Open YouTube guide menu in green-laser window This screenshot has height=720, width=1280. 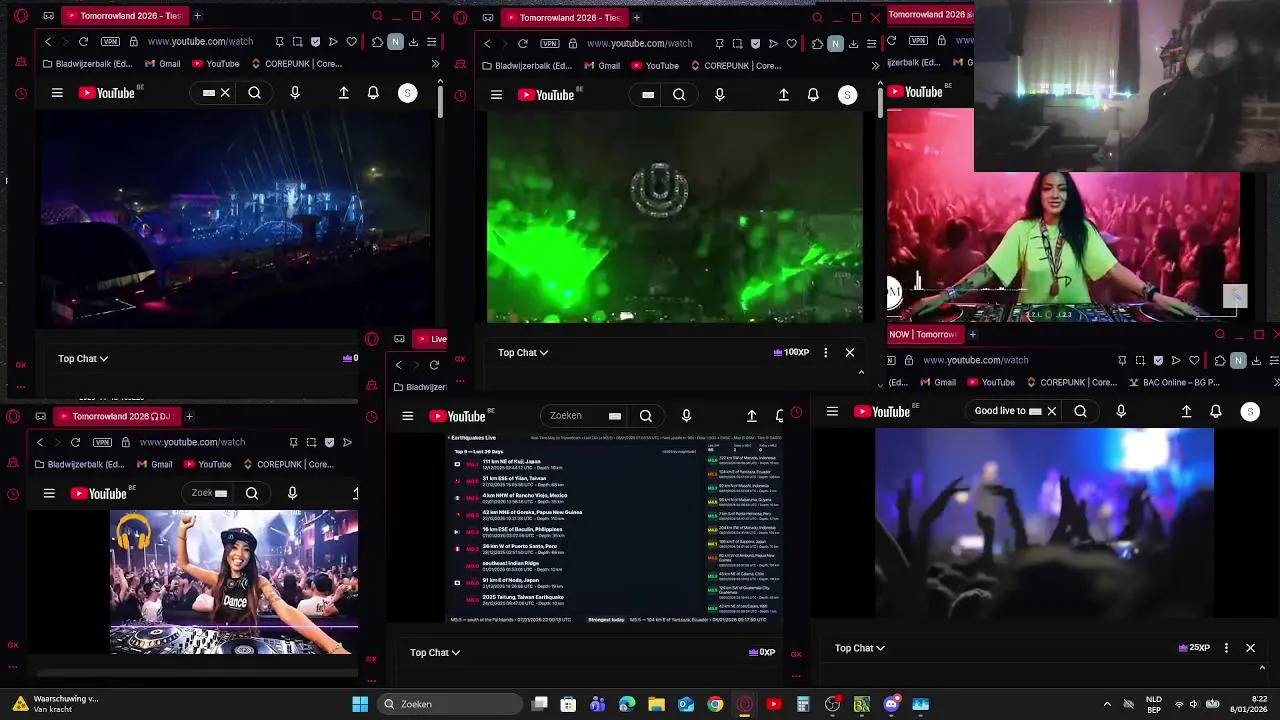[x=496, y=95]
